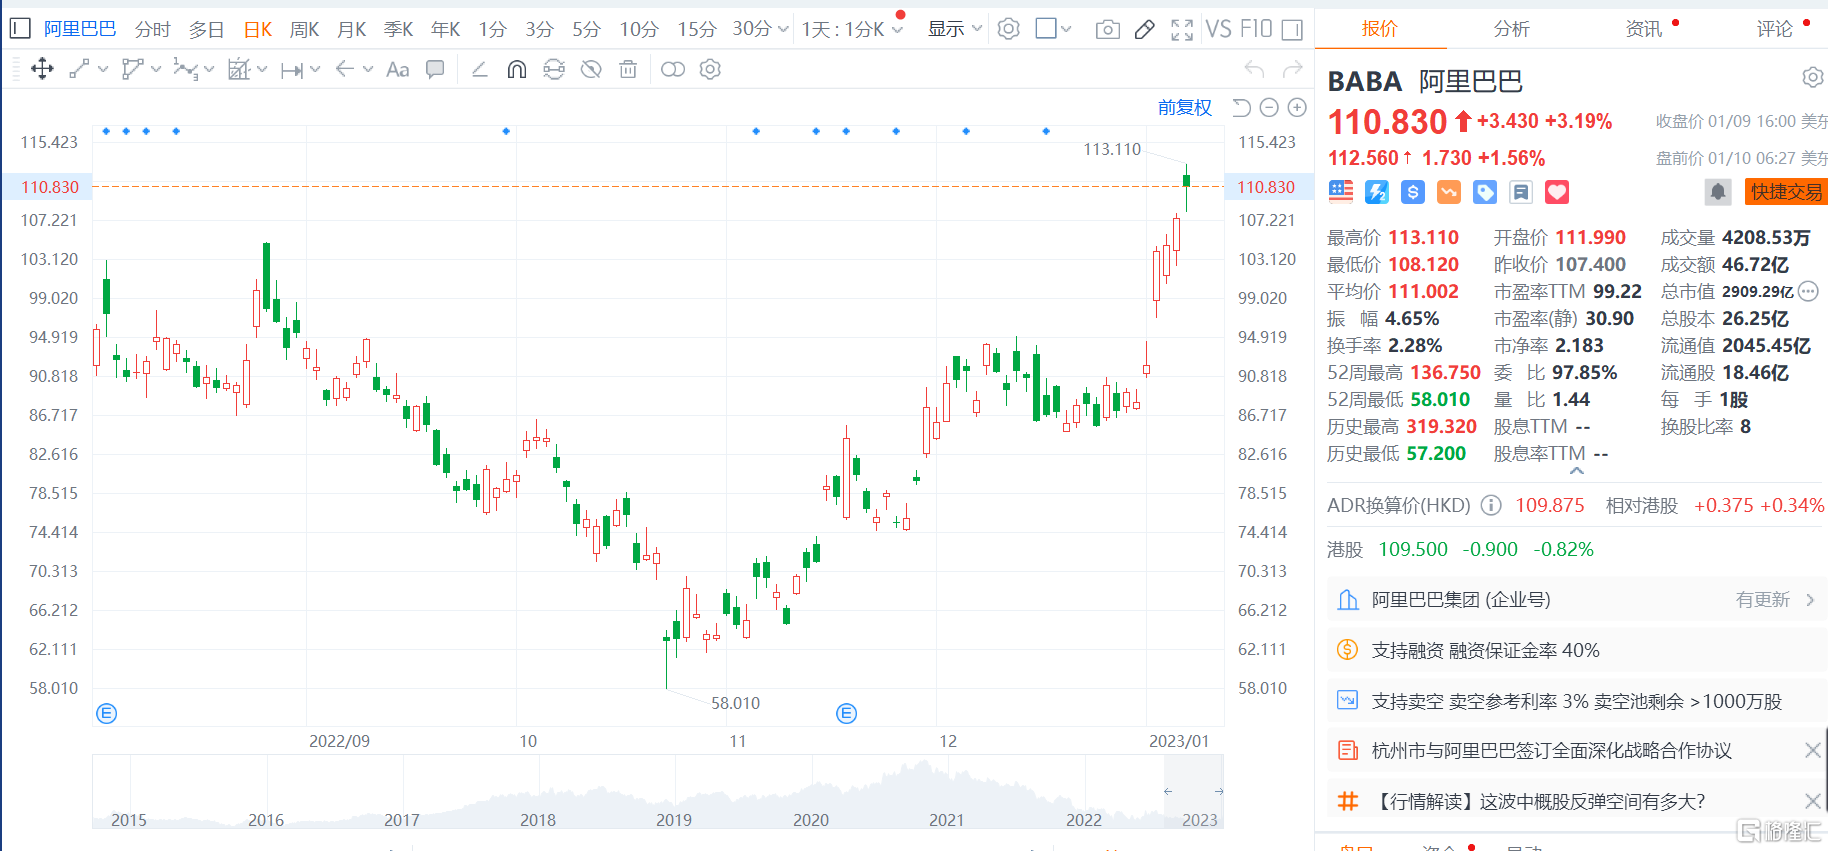Enter fullscreen chart mode

coord(1182,30)
